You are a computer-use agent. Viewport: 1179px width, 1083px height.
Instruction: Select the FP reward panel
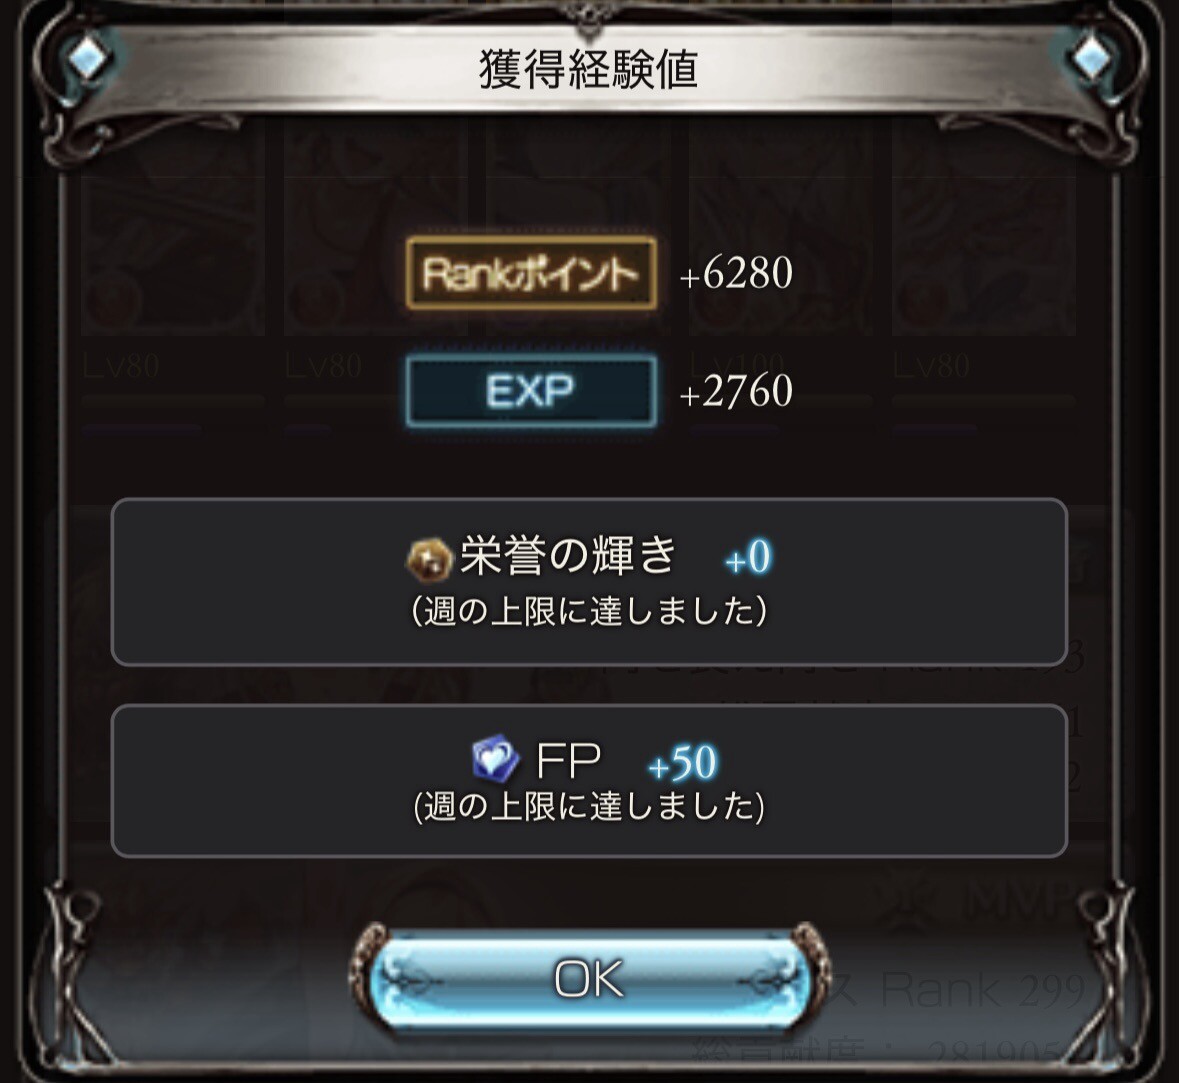[x=589, y=781]
